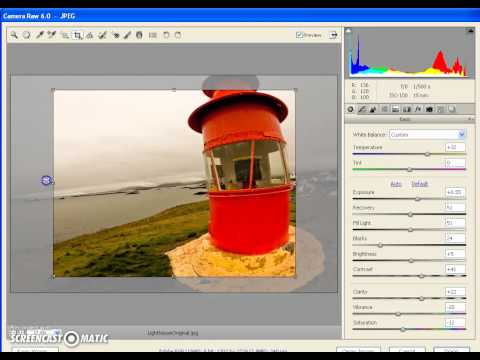Click the Brightness value field

click(x=455, y=254)
